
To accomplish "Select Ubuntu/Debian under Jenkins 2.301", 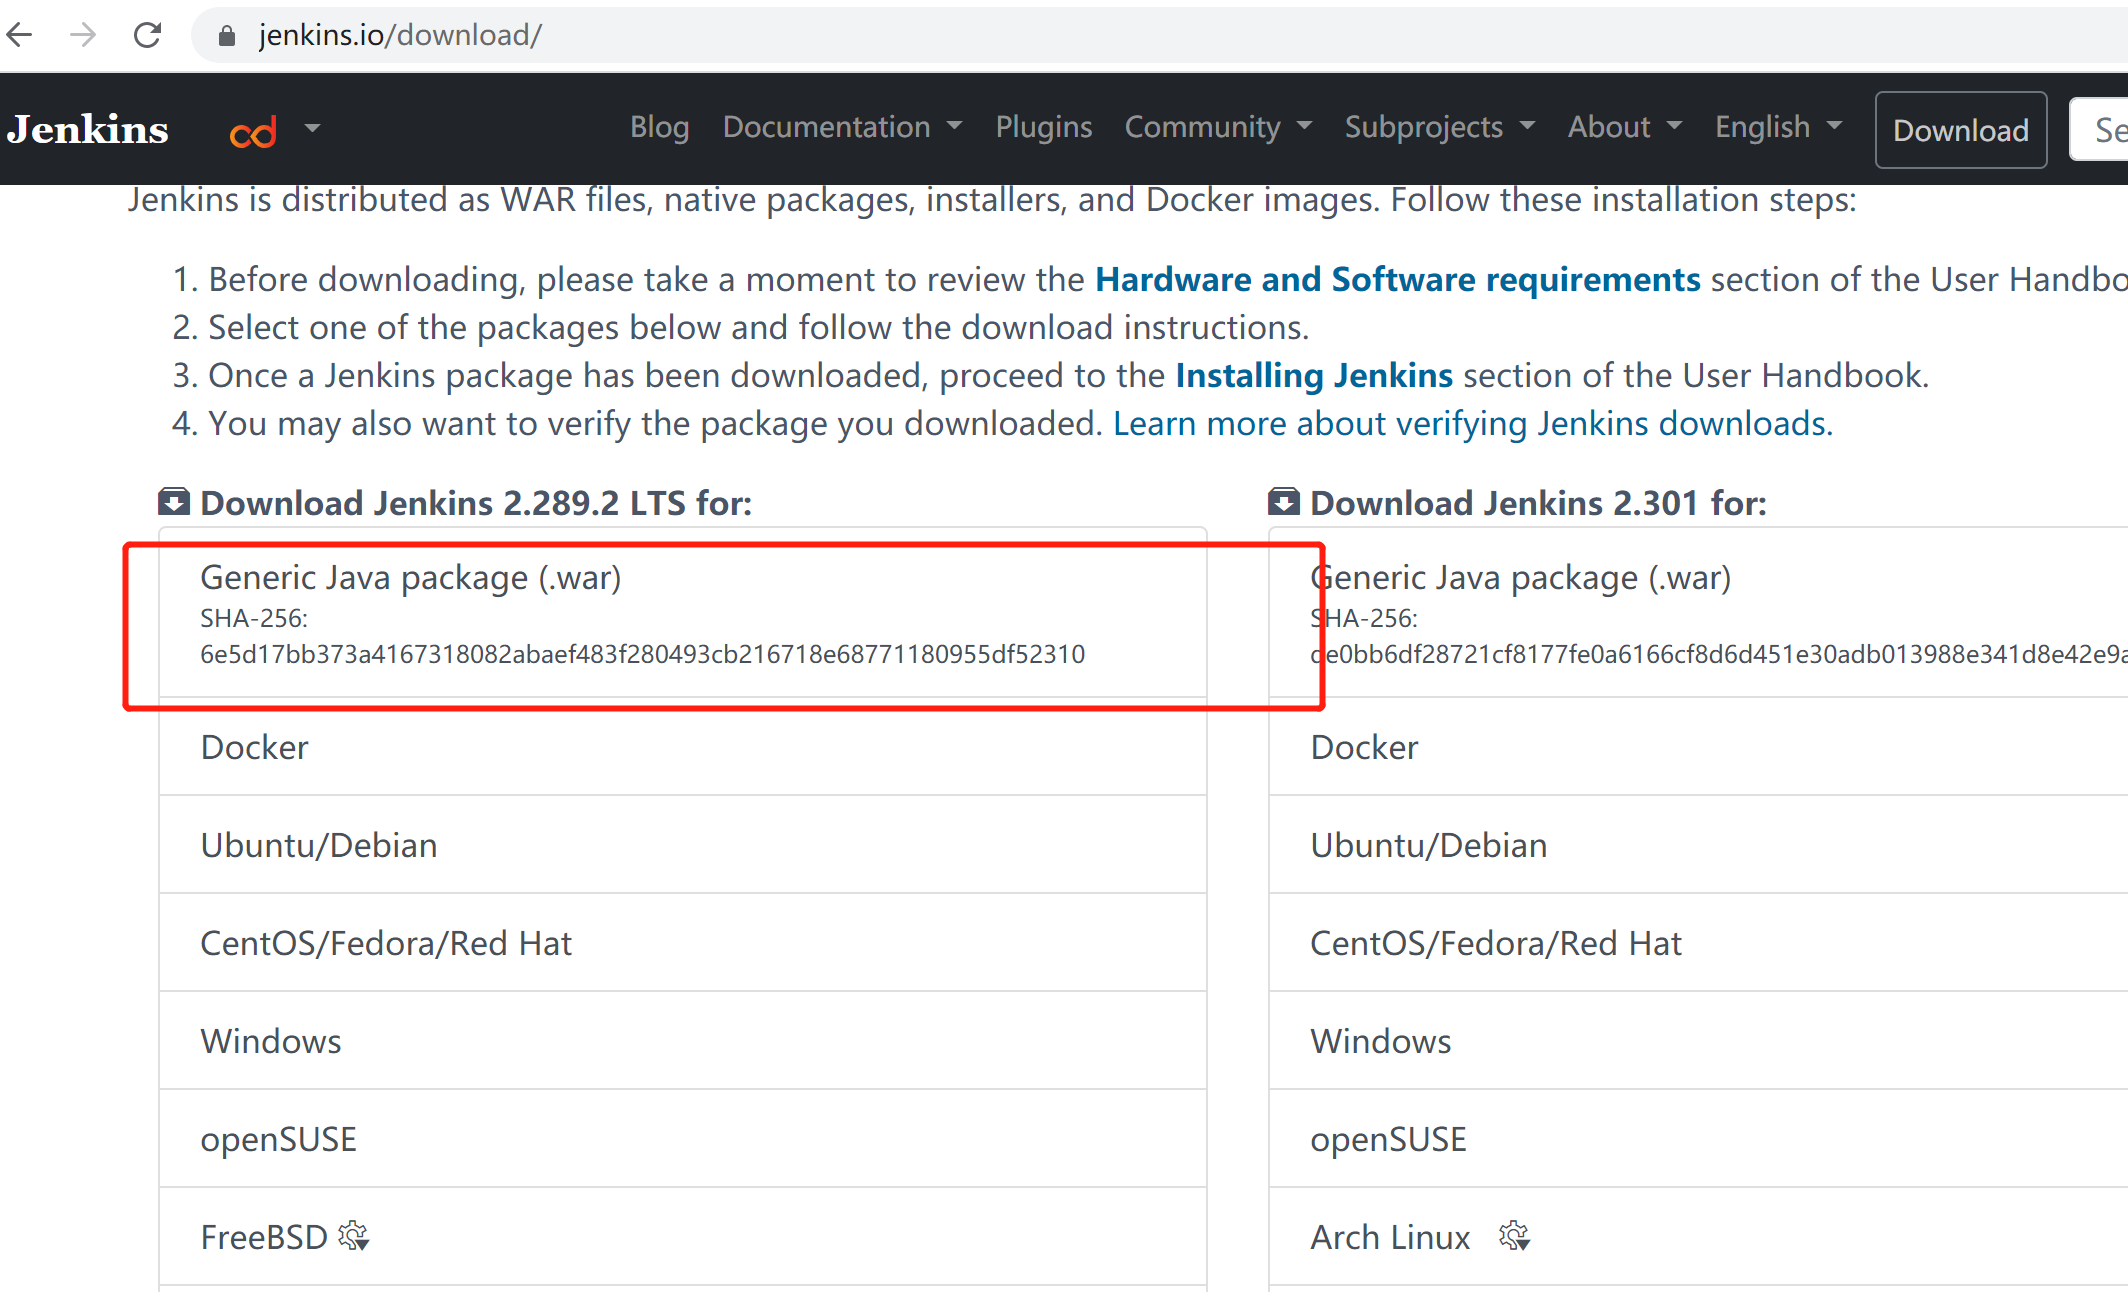I will click(x=1699, y=845).
